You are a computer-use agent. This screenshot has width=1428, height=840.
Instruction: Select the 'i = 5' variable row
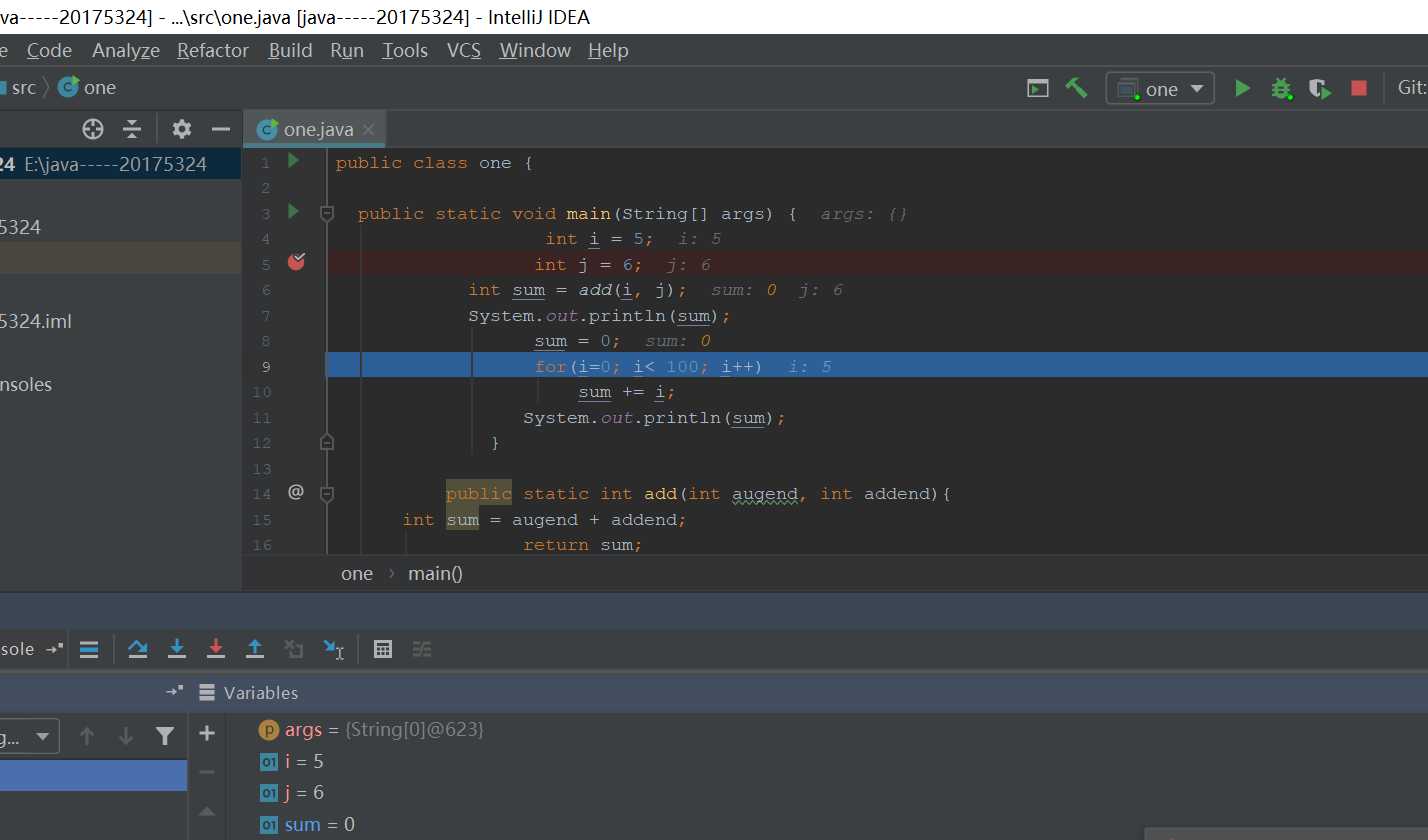[x=291, y=762]
